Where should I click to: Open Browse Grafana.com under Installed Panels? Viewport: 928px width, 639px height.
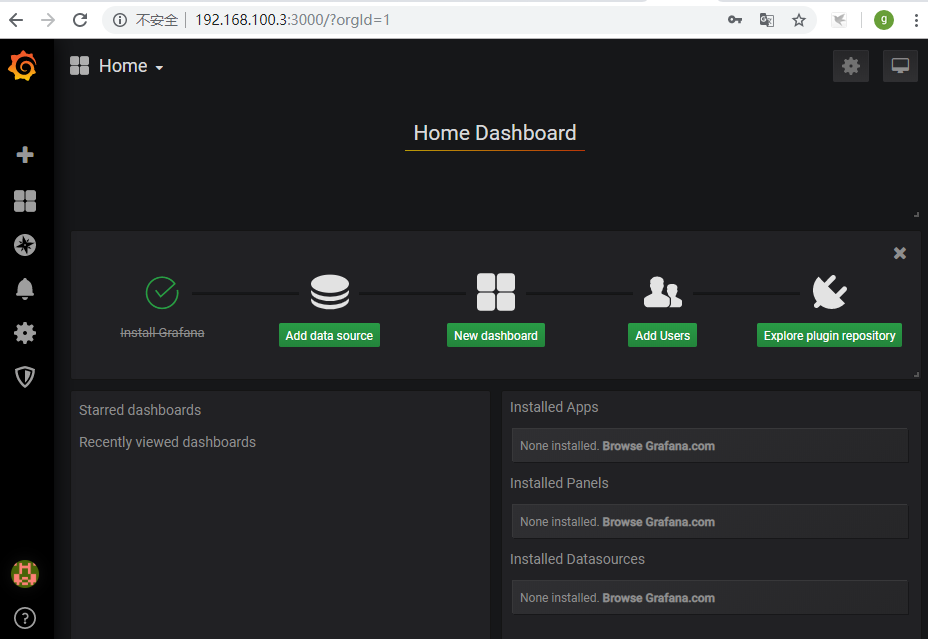pyautogui.click(x=658, y=522)
